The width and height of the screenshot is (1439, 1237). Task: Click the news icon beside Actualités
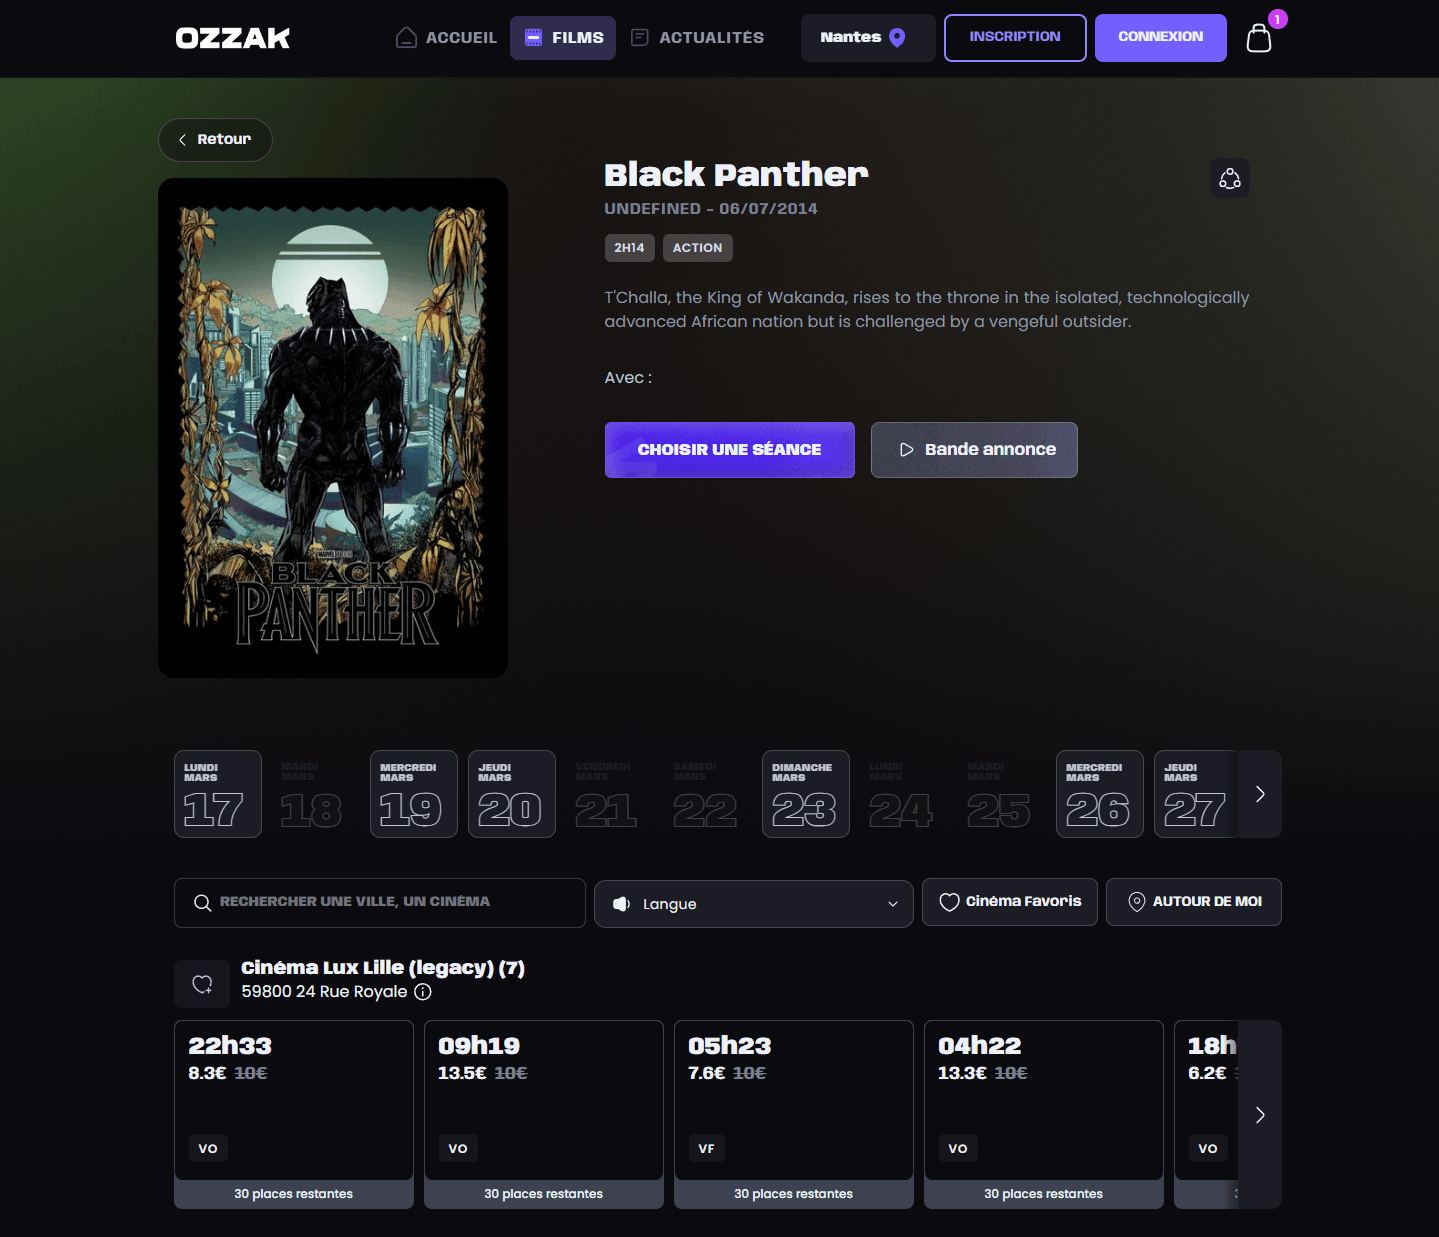pyautogui.click(x=640, y=38)
